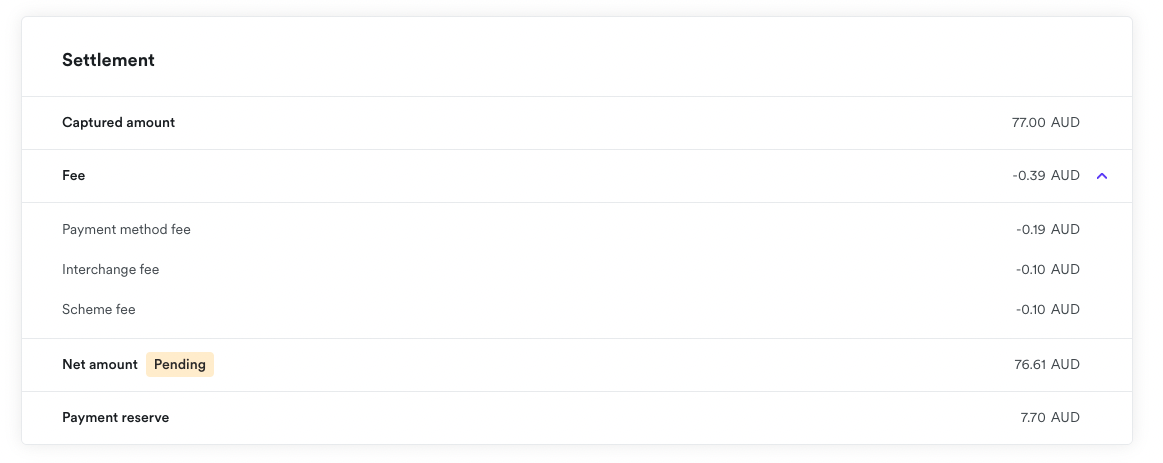Select the Payment reserve label
Image resolution: width=1163 pixels, height=463 pixels.
pyautogui.click(x=115, y=418)
